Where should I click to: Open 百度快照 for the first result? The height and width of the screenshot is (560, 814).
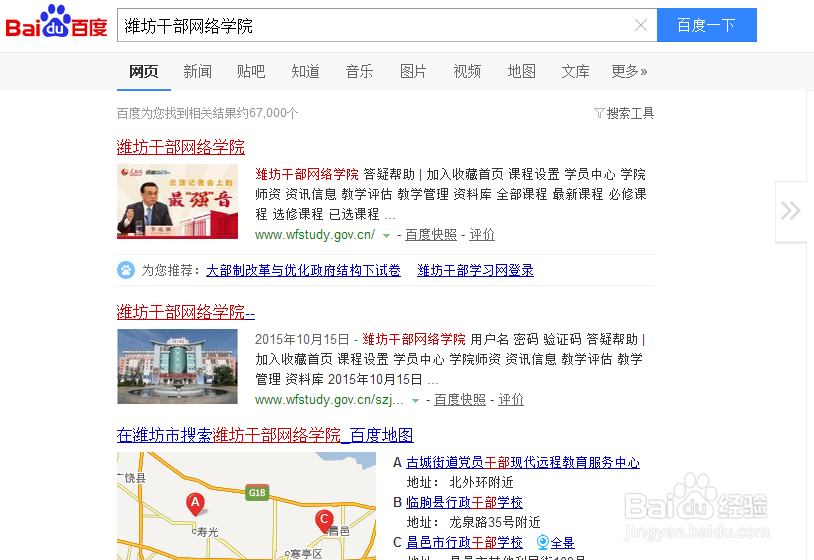pyautogui.click(x=431, y=235)
